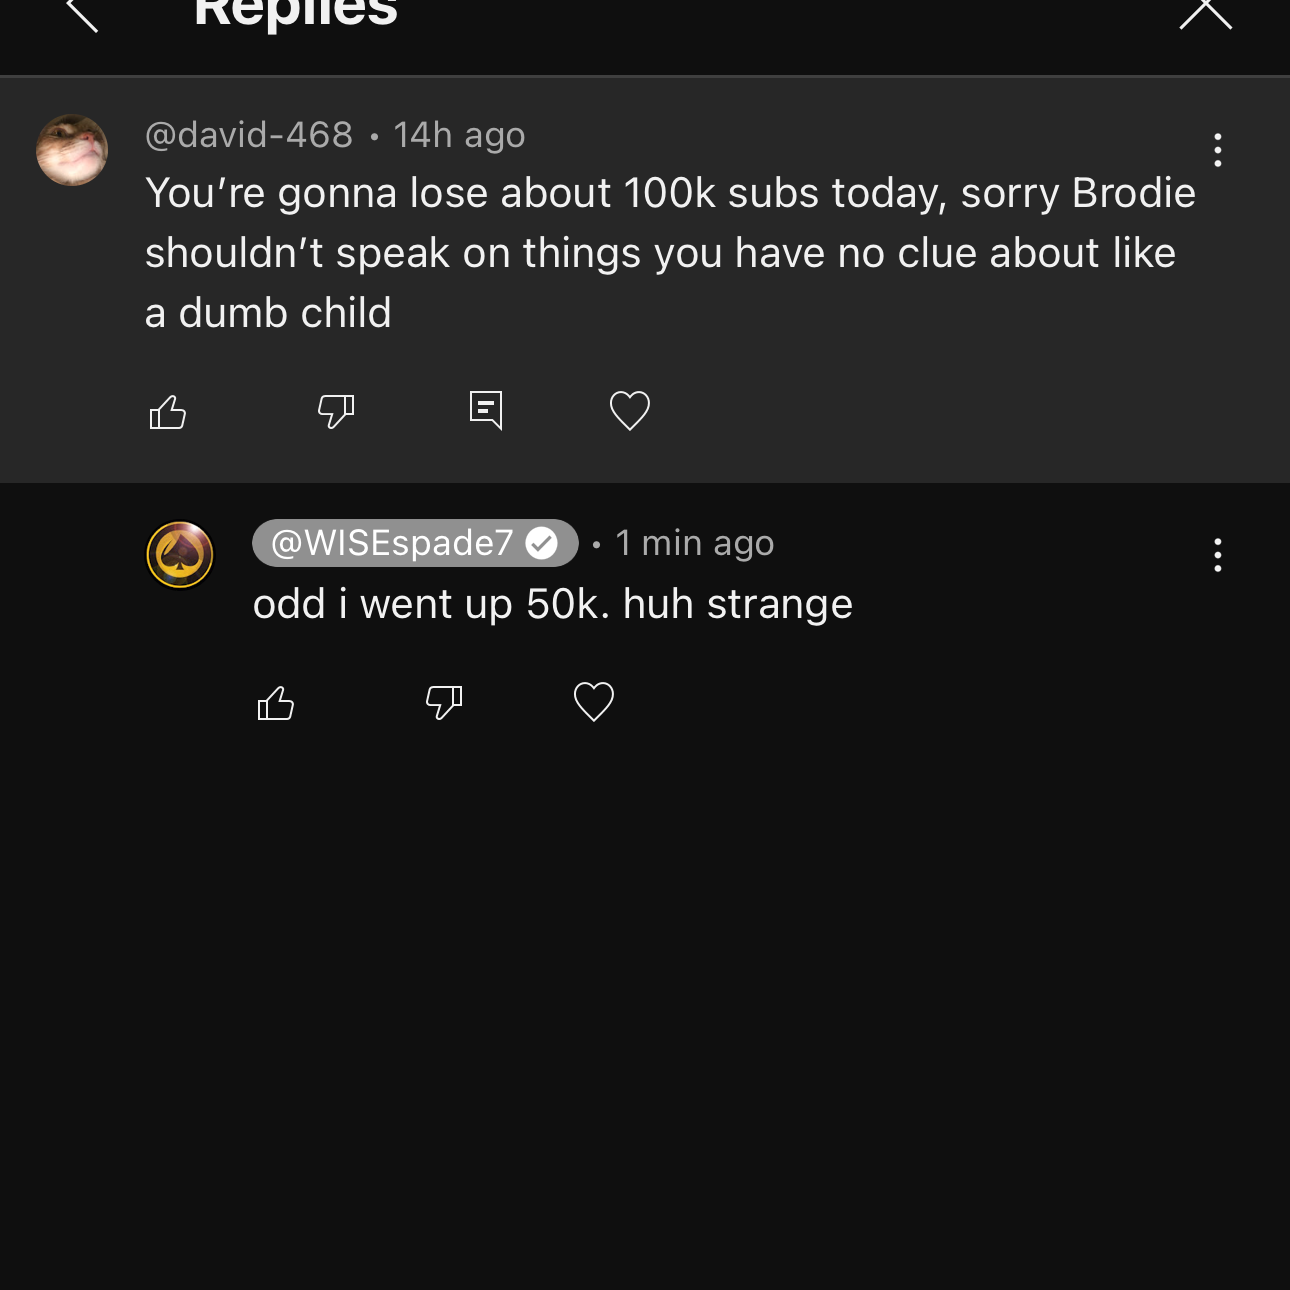The width and height of the screenshot is (1290, 1290).
Task: Go back using the arrow beside Replies
Action: pyautogui.click(x=82, y=14)
